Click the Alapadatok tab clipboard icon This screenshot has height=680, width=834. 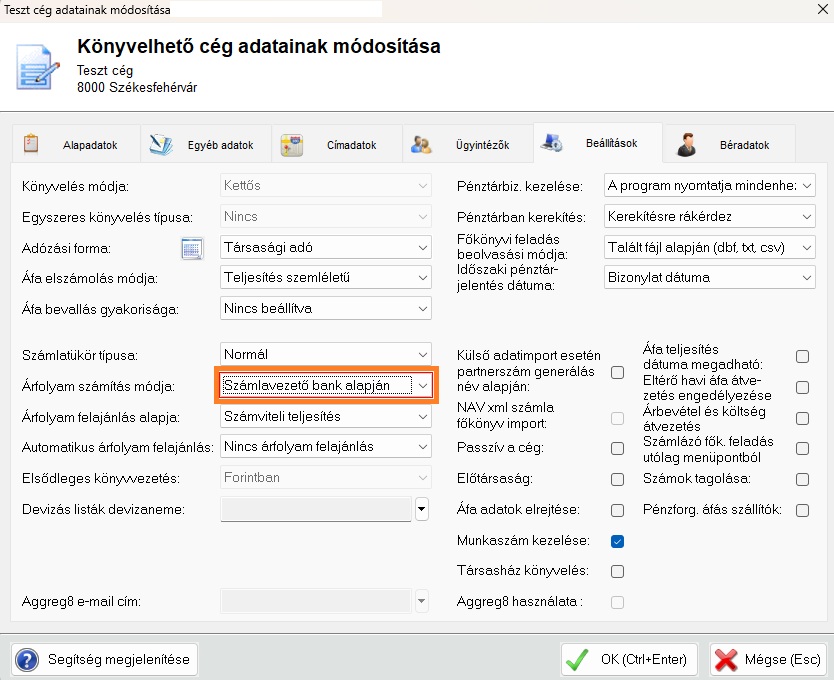pos(31,144)
